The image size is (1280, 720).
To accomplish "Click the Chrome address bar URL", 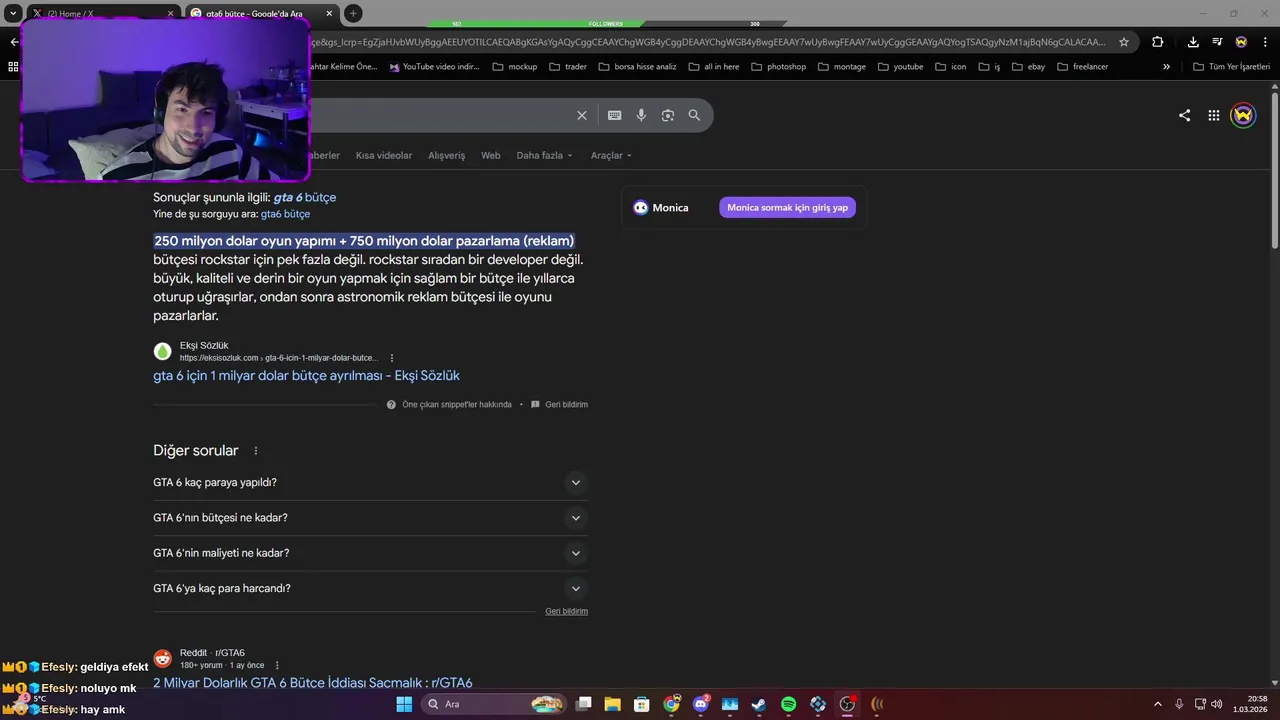I will [x=708, y=42].
